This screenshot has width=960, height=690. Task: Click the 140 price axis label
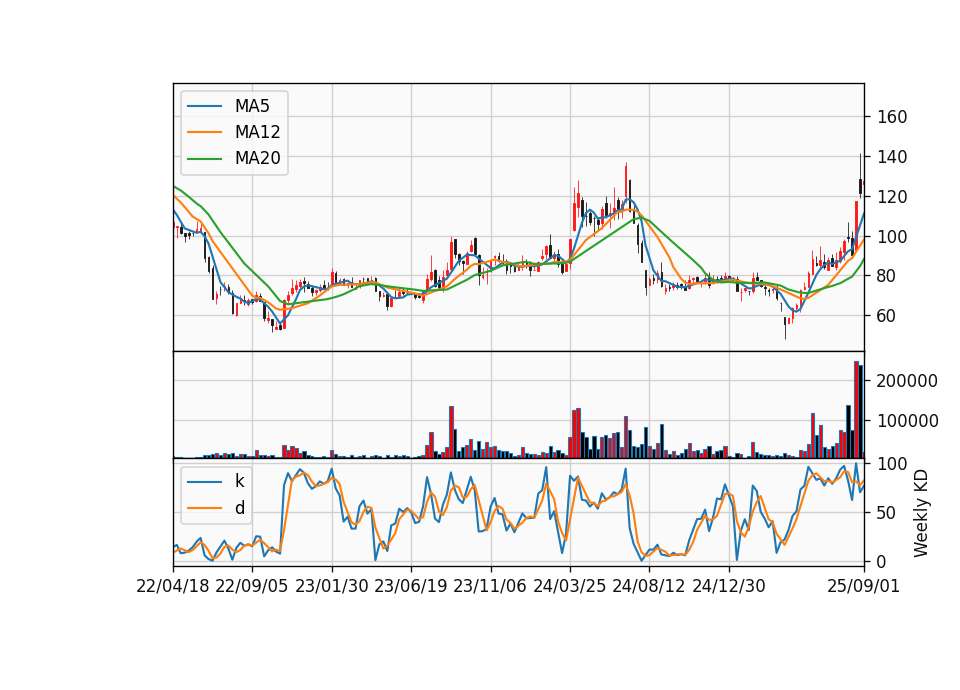(892, 157)
